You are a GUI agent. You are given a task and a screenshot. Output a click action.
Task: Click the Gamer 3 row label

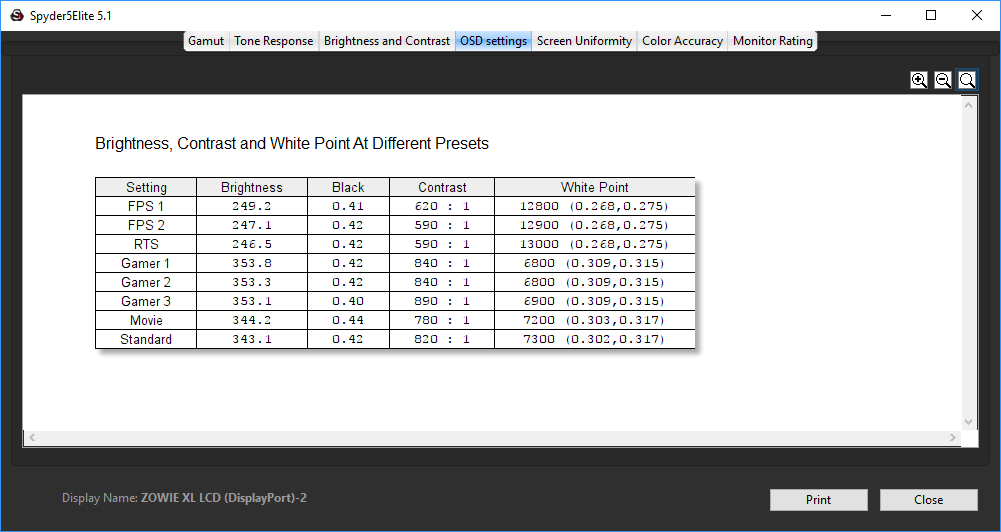[146, 301]
